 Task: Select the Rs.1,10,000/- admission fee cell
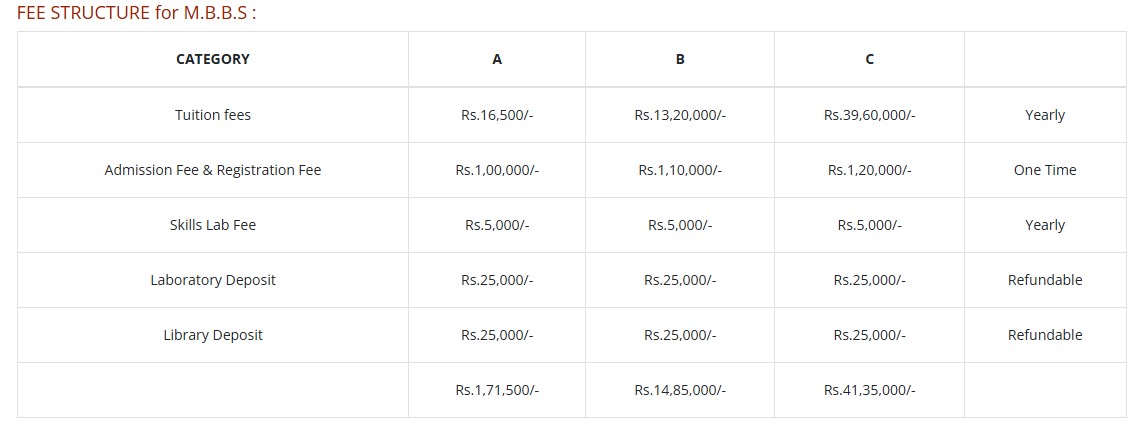click(x=680, y=170)
